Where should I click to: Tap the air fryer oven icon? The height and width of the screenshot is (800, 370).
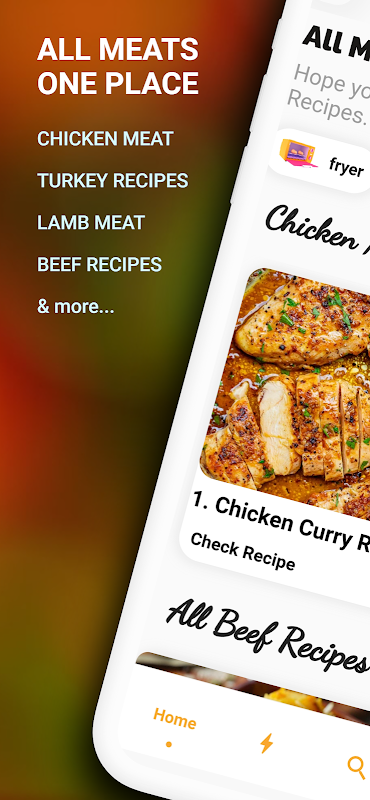[299, 154]
